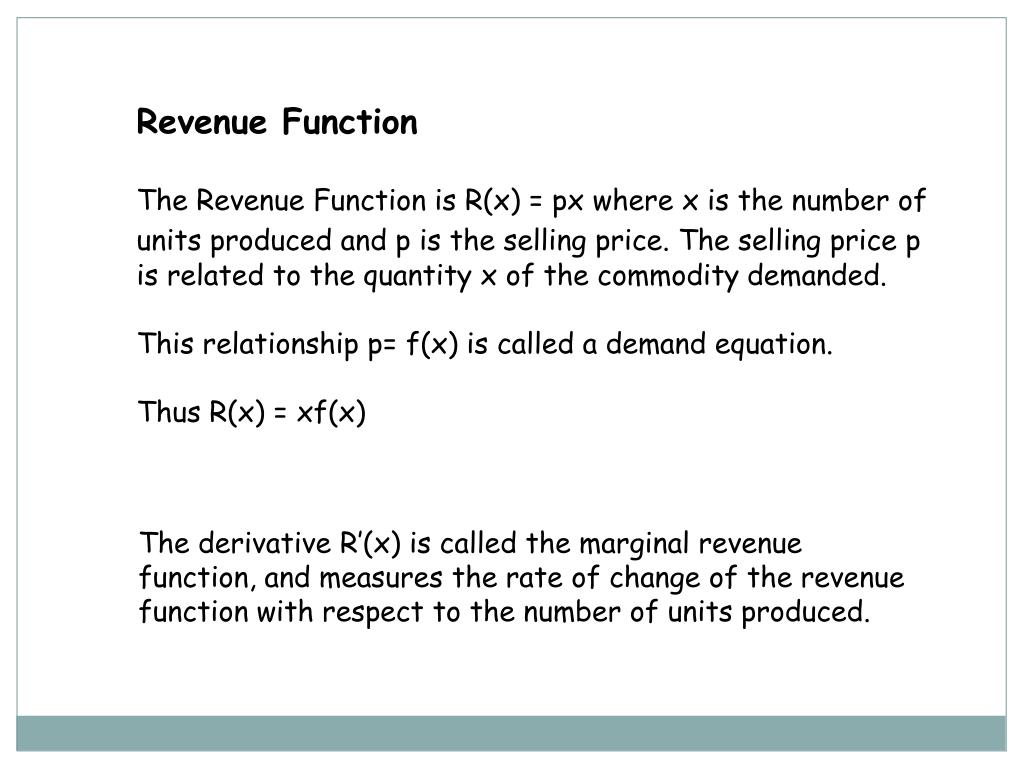Screen dimensions: 1024x768
Task: Click the words 'commodity demanded.'
Action: [742, 275]
